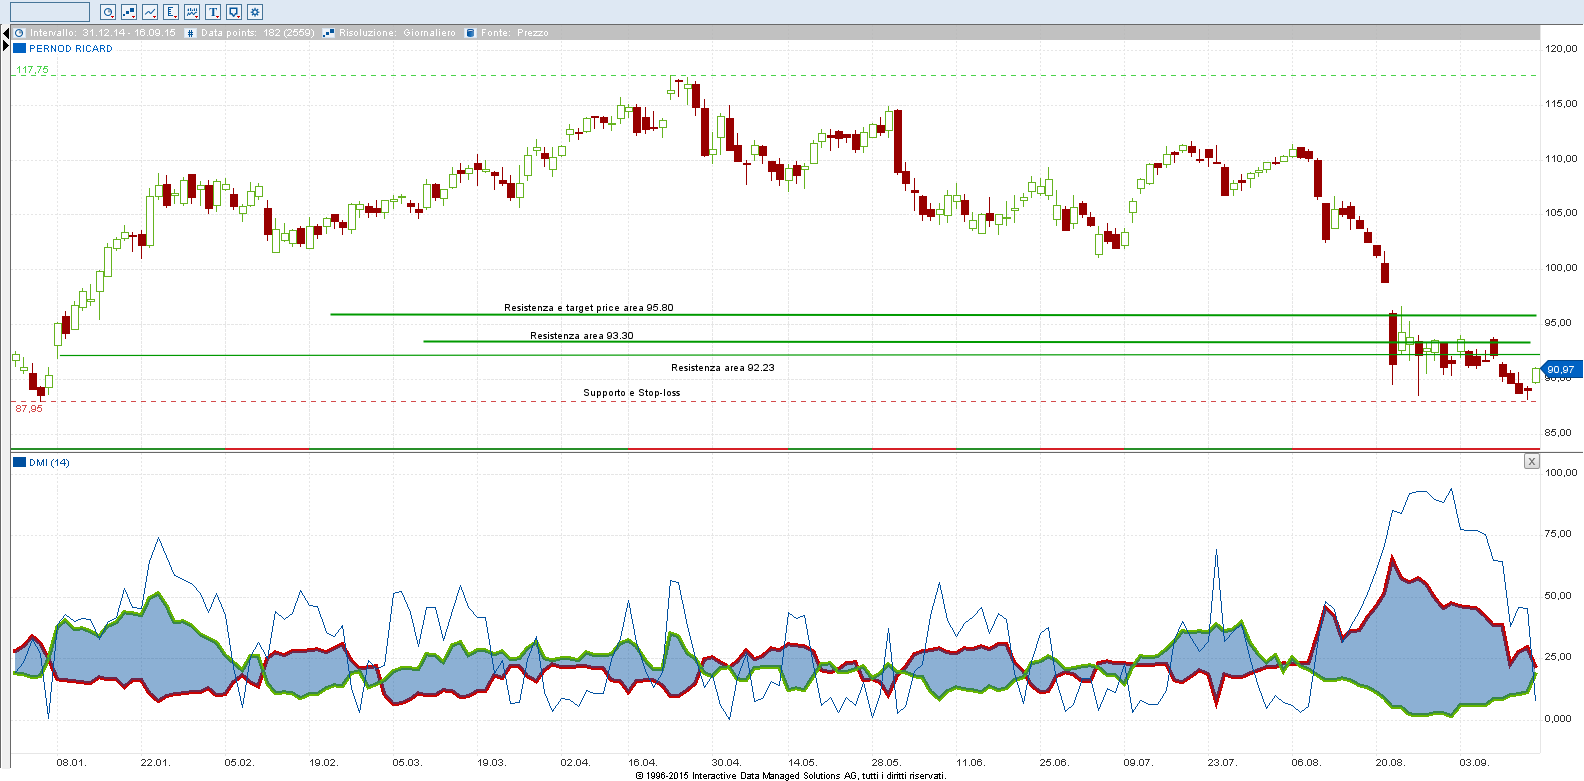Click the Data points 182 (2559) text
The width and height of the screenshot is (1584, 781).
coord(258,33)
